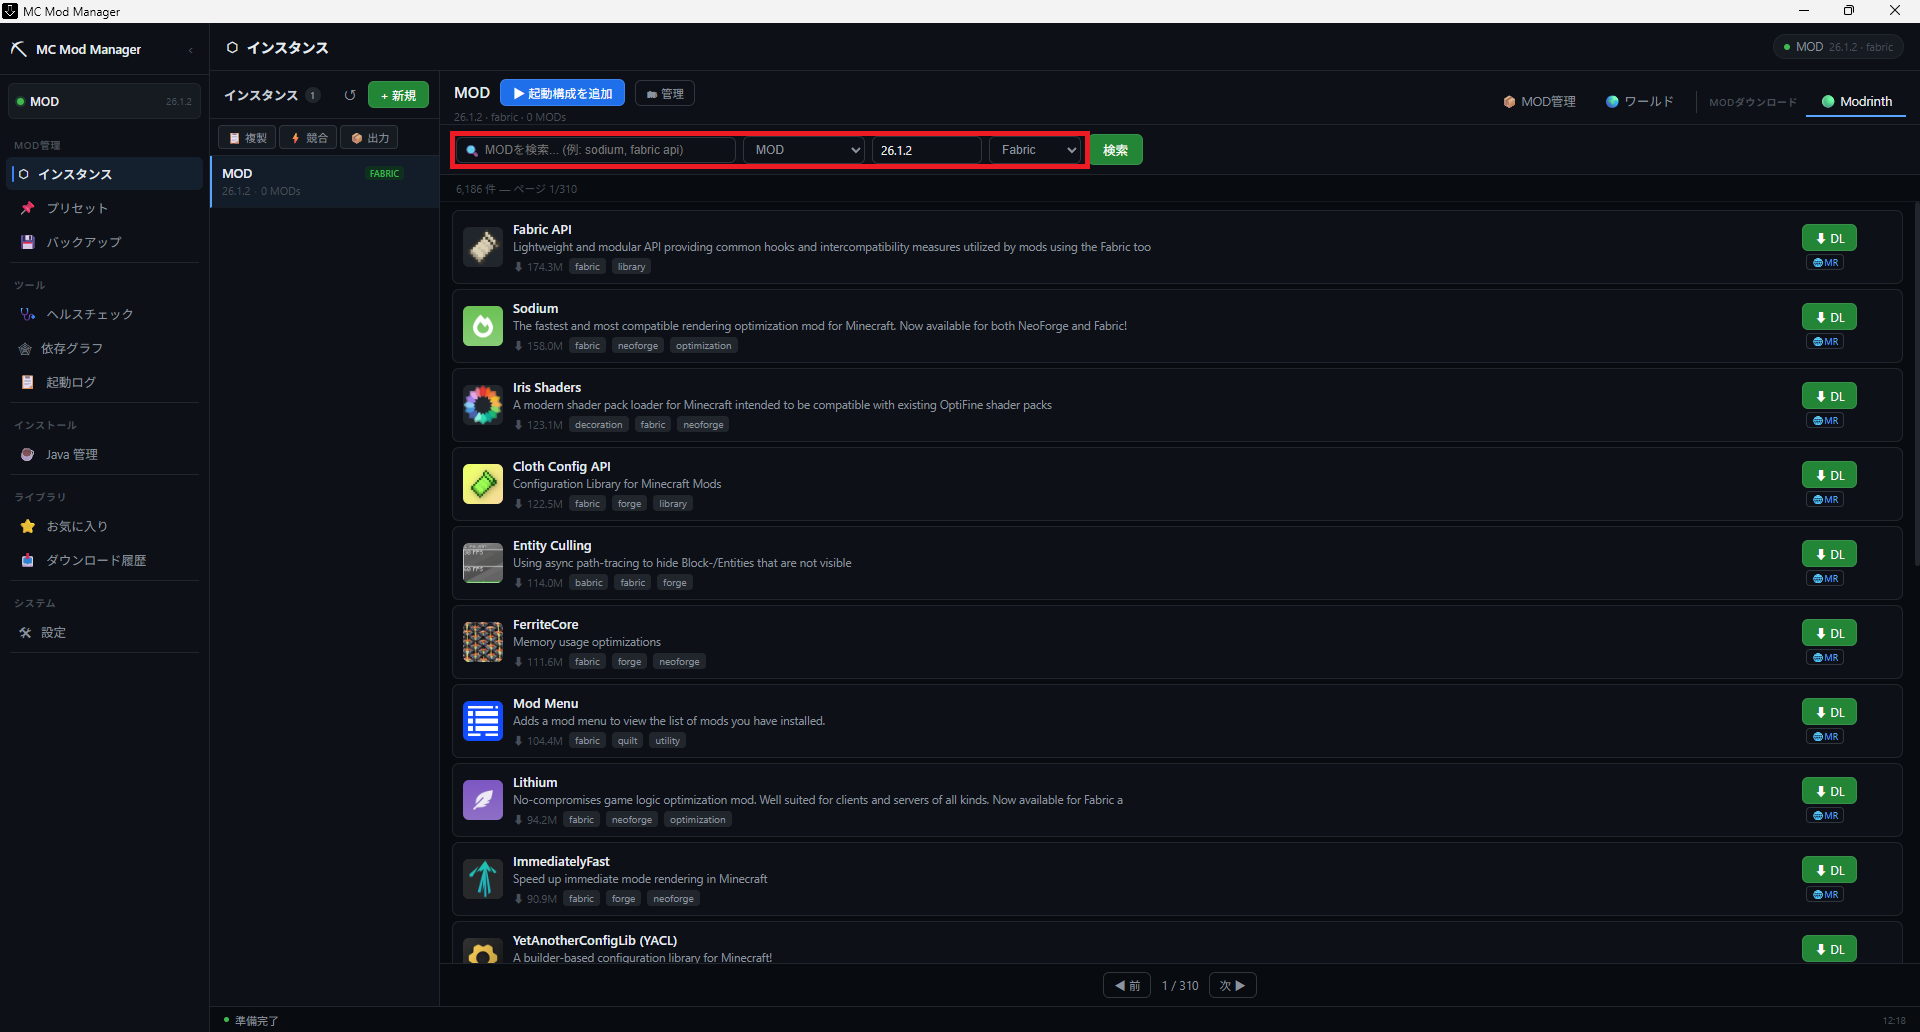
Task: Open Modrinth page for Fabric API (MR)
Action: pyautogui.click(x=1826, y=263)
